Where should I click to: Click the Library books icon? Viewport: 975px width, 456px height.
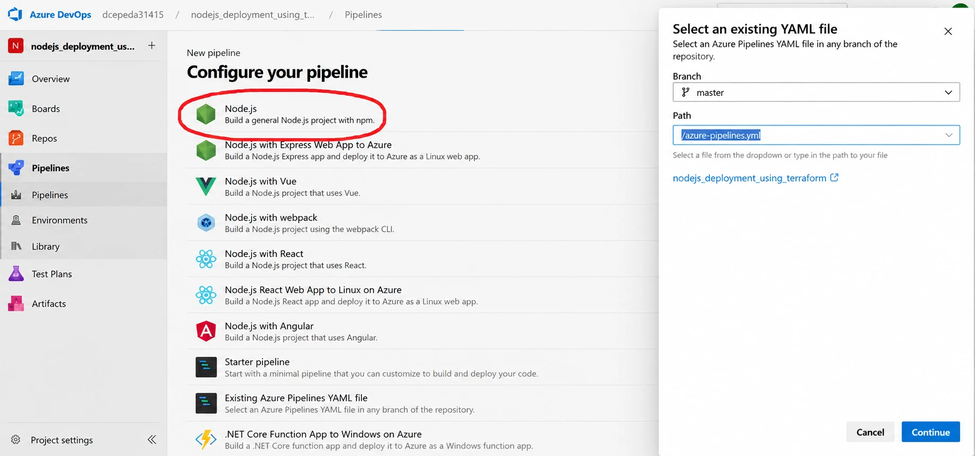tap(16, 246)
